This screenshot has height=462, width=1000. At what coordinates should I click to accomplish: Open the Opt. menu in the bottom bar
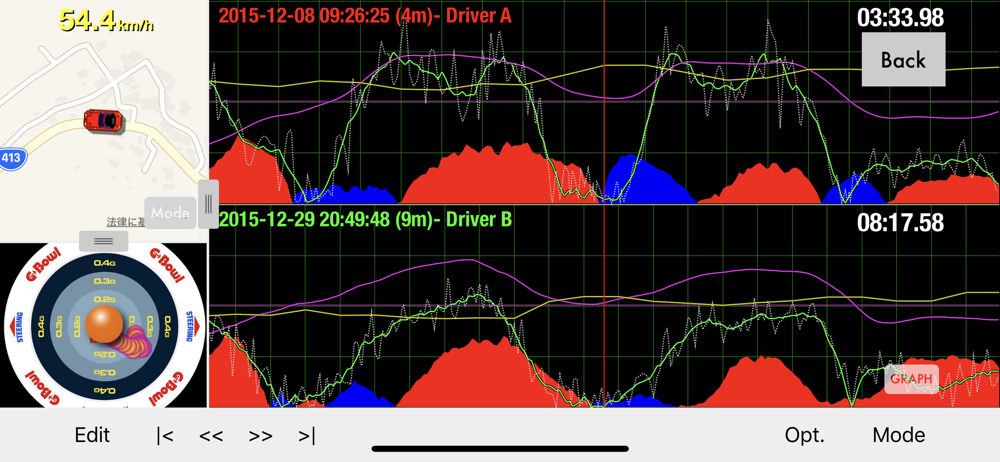805,435
